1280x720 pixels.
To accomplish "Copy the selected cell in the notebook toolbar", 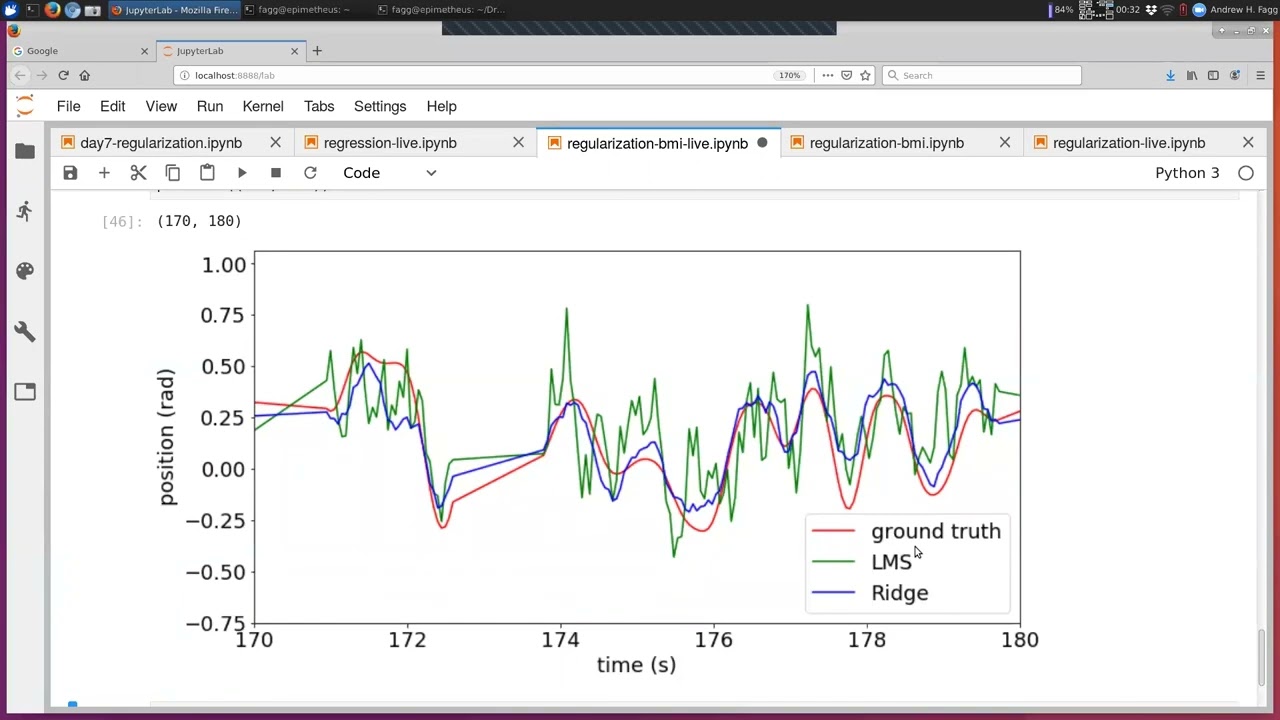I will point(173,173).
